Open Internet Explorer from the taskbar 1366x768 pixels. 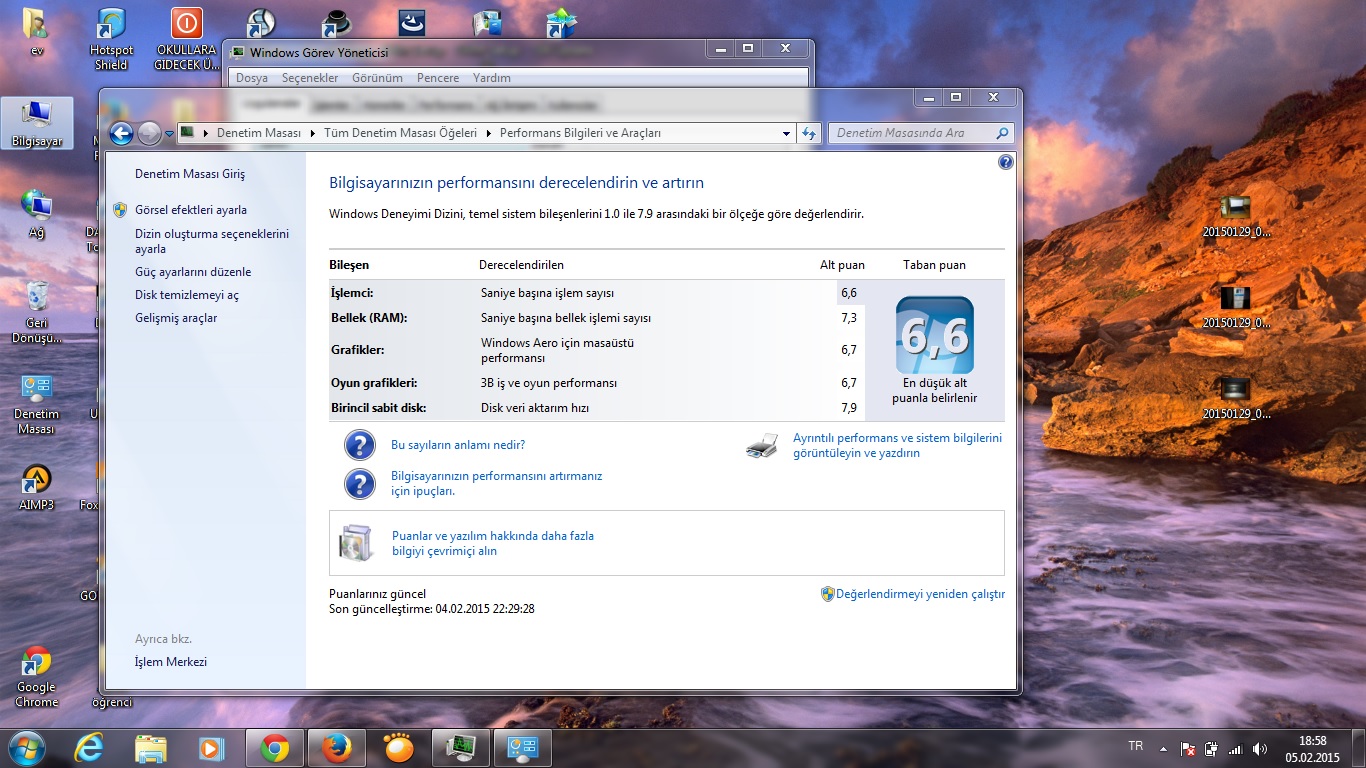(90, 748)
